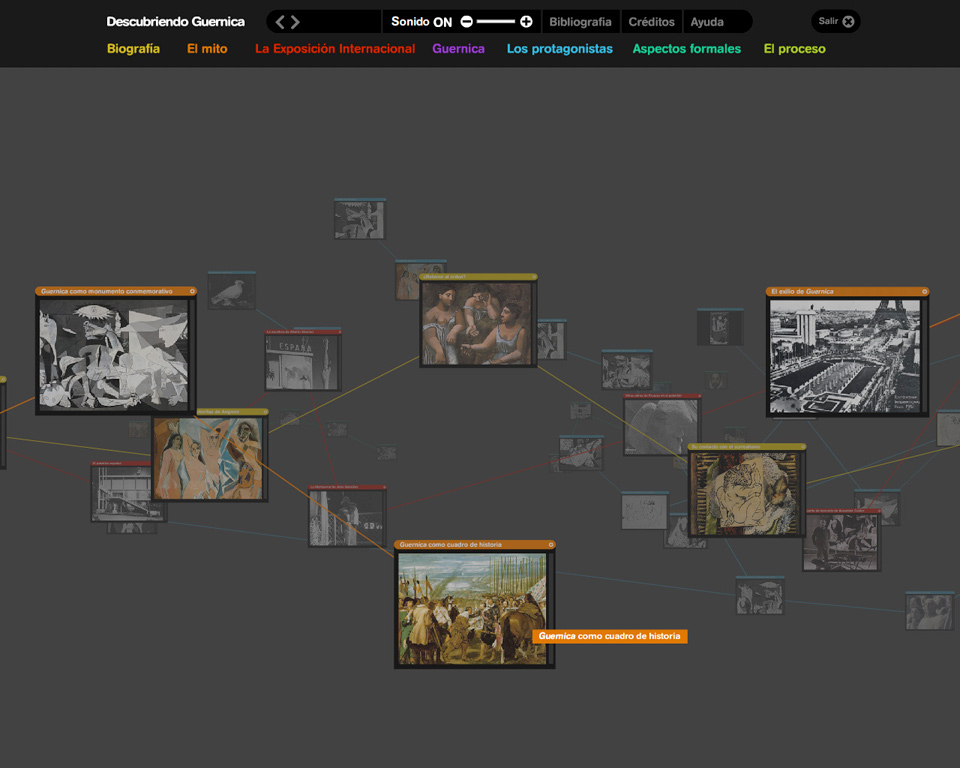Image resolution: width=960 pixels, height=768 pixels.
Task: Open the three seated women painting
Action: pos(476,323)
